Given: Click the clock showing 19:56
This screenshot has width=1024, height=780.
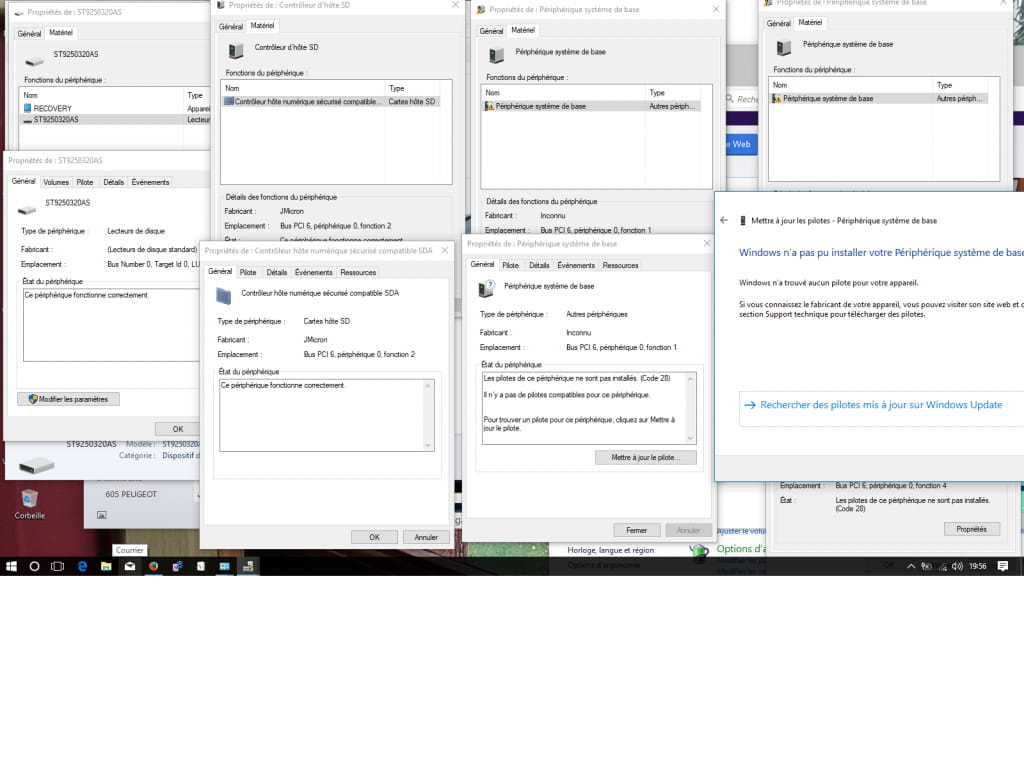Looking at the screenshot, I should click(978, 566).
